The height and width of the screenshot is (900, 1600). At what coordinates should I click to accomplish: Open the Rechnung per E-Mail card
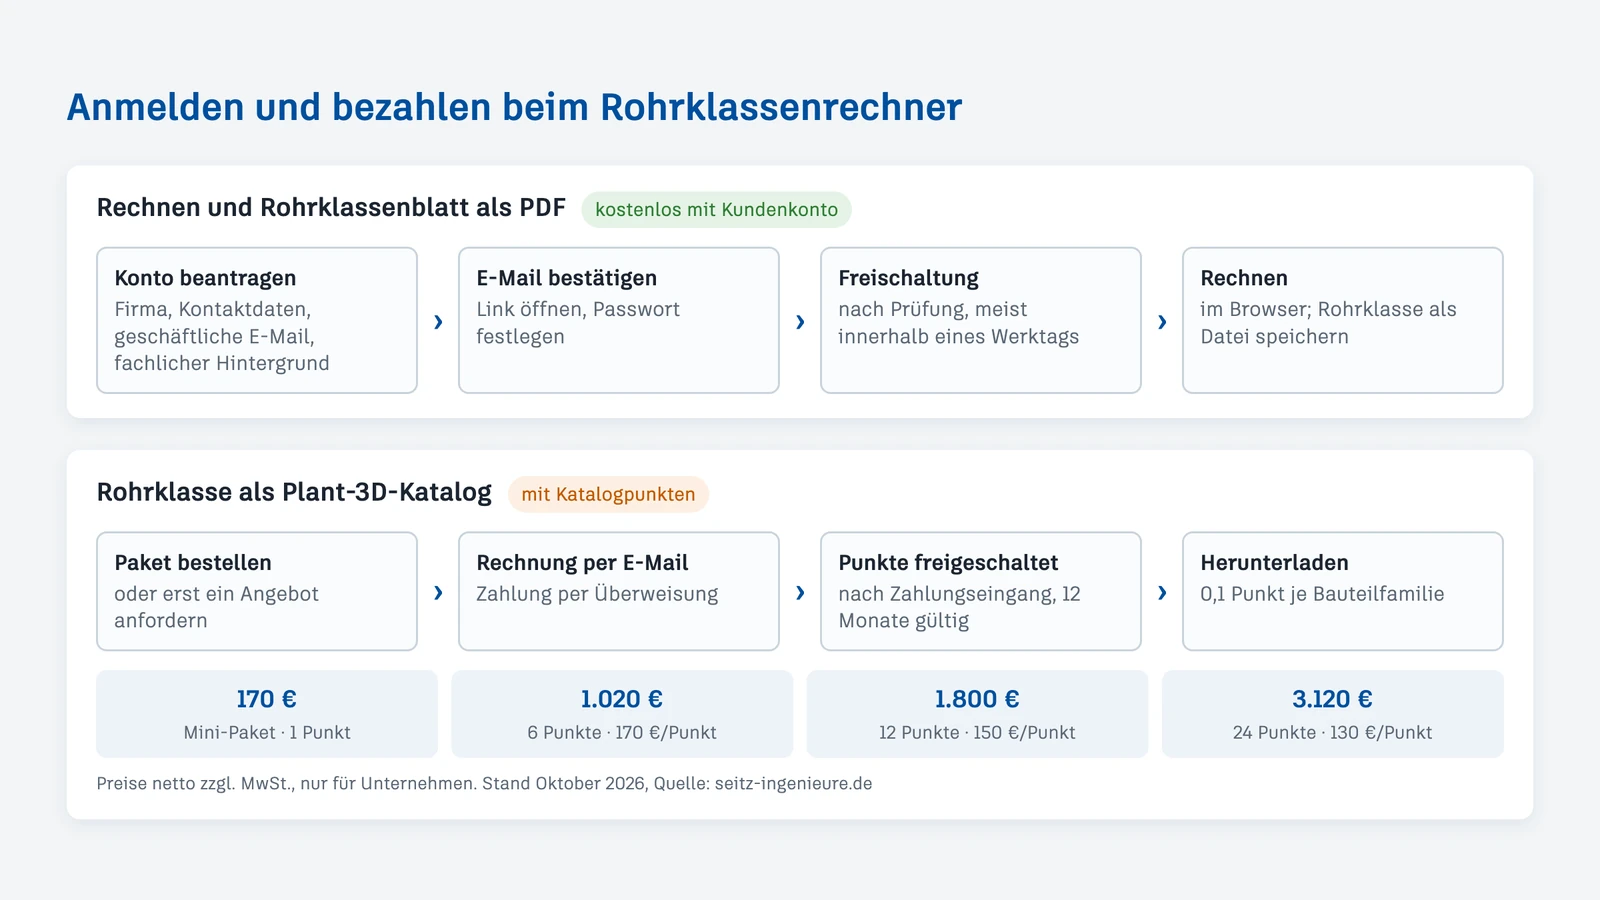pos(619,591)
